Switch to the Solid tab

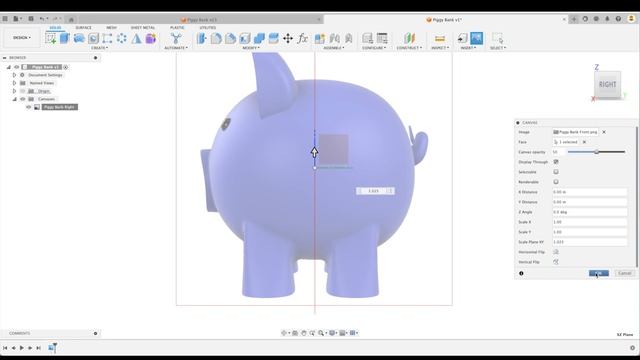click(55, 28)
